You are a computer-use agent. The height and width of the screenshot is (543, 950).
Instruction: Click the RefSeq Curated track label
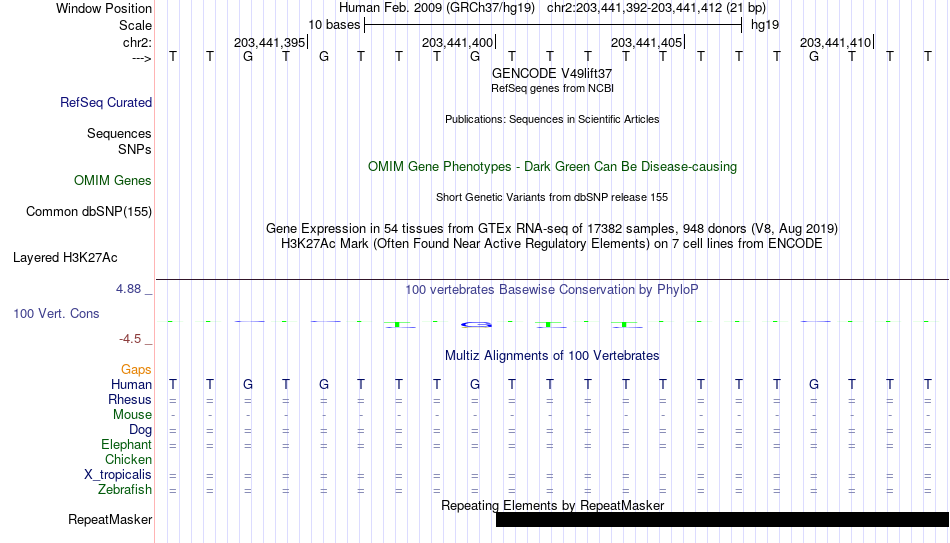106,102
